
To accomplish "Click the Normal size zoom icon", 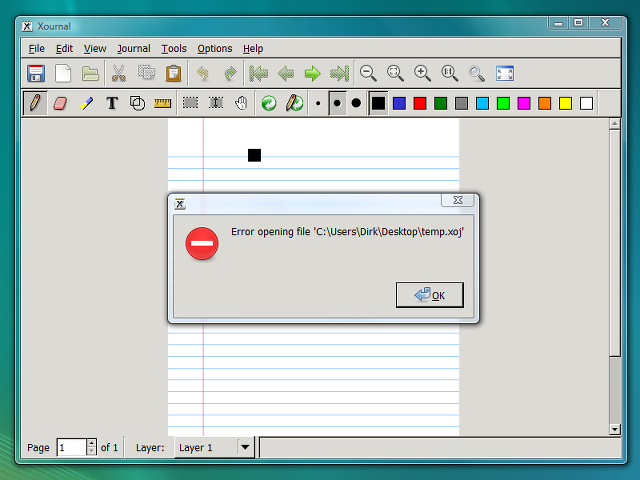I will click(x=449, y=73).
